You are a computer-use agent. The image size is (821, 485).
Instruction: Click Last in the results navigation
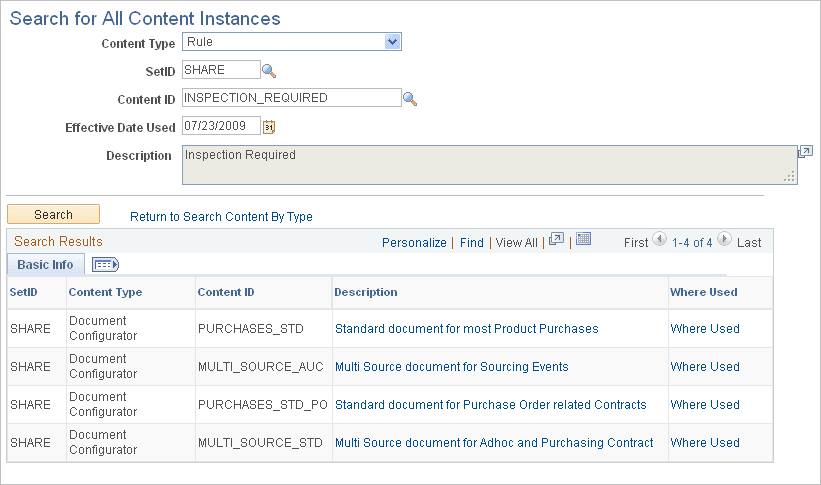pos(749,242)
